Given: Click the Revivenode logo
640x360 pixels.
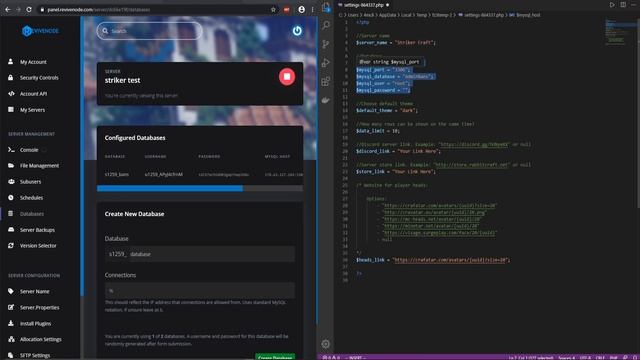Looking at the screenshot, I should 40,31.
